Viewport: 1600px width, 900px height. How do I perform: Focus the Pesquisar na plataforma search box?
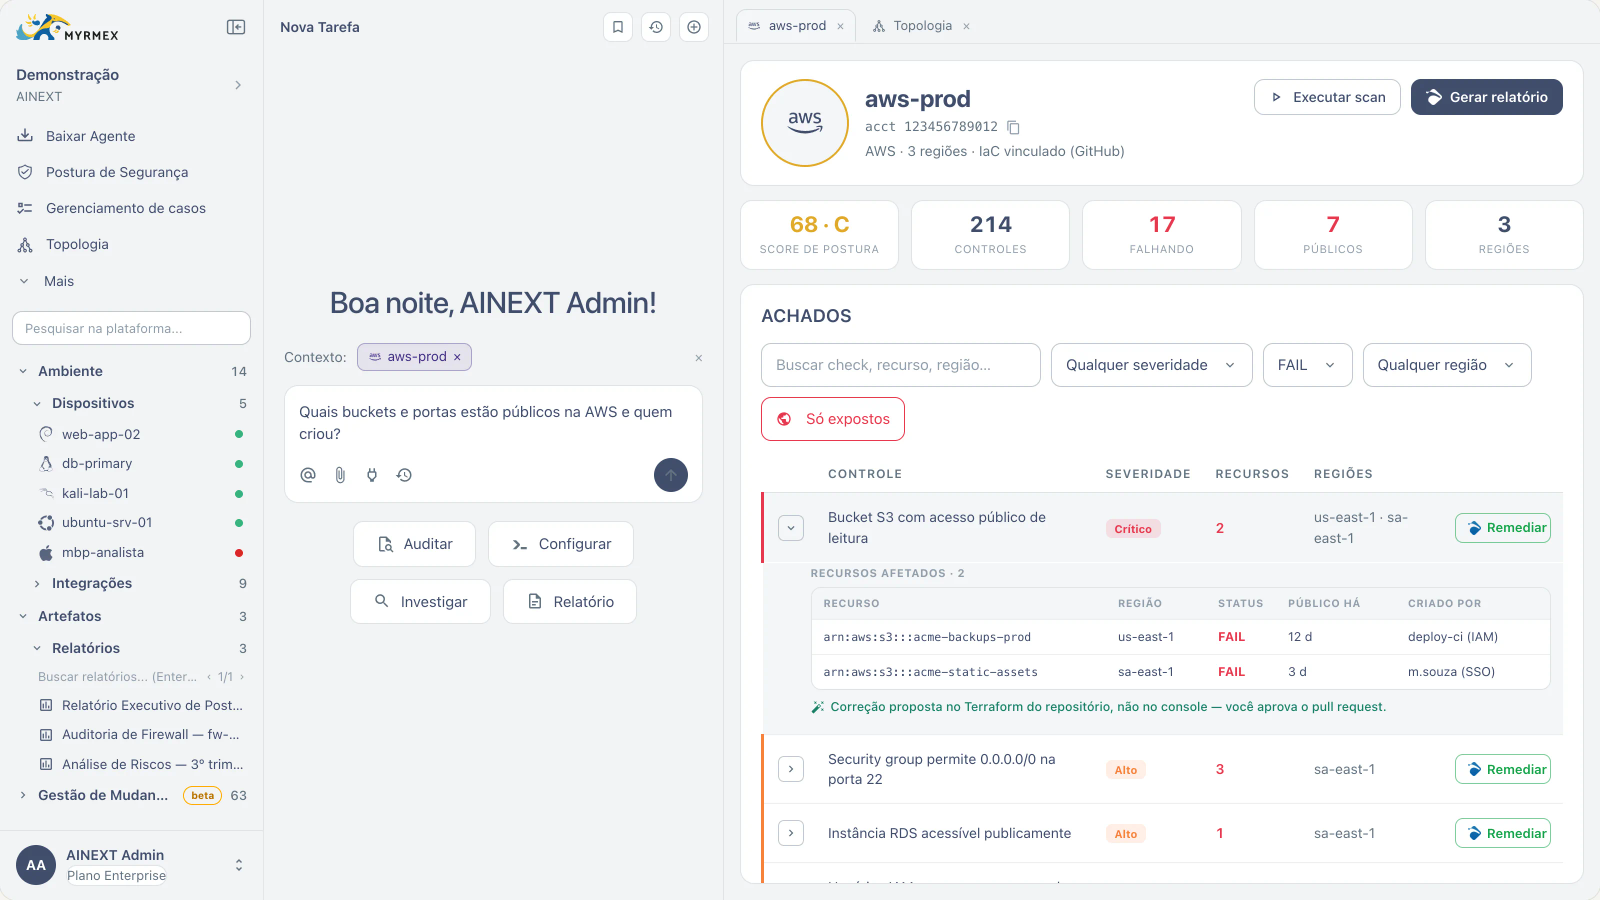131,328
